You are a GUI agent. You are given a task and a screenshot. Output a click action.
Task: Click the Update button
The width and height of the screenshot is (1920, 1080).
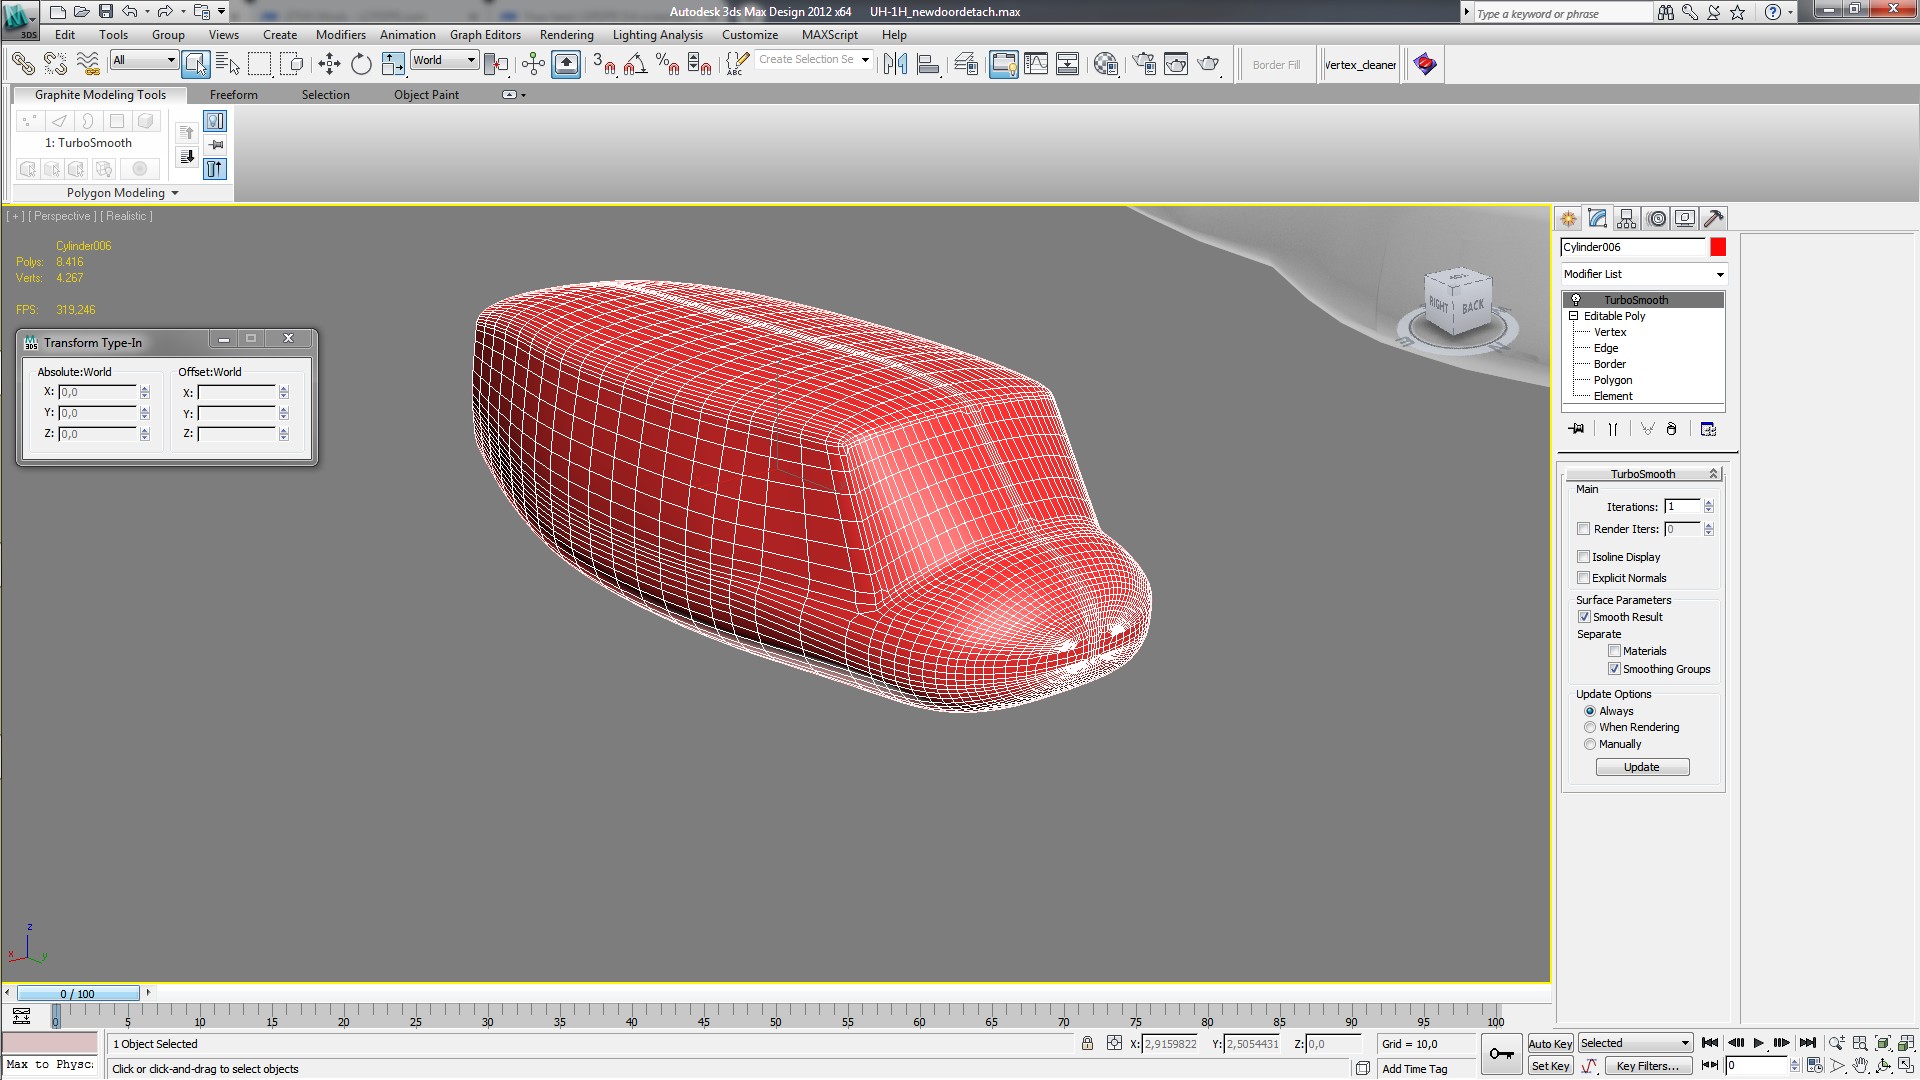(x=1641, y=767)
